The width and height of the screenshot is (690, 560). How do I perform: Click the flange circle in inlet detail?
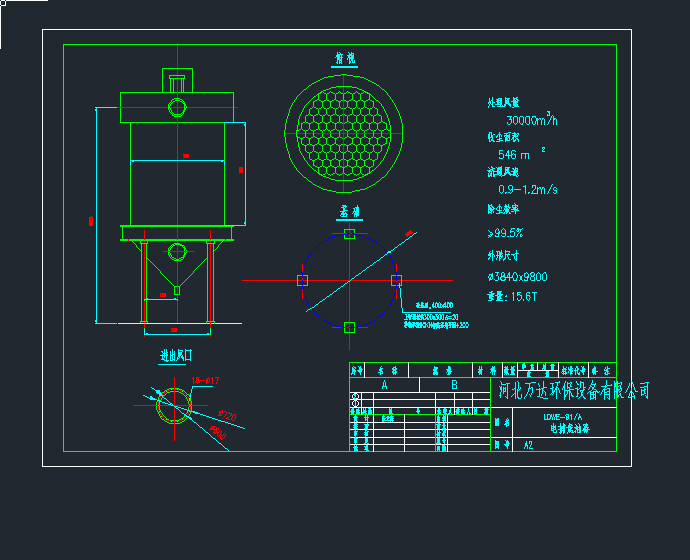175,406
